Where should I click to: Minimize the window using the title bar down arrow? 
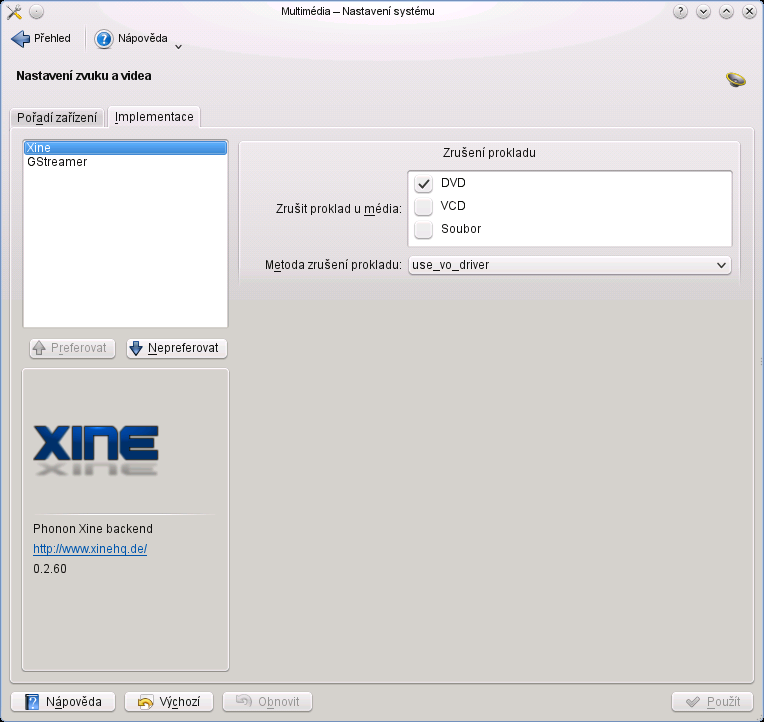click(703, 12)
